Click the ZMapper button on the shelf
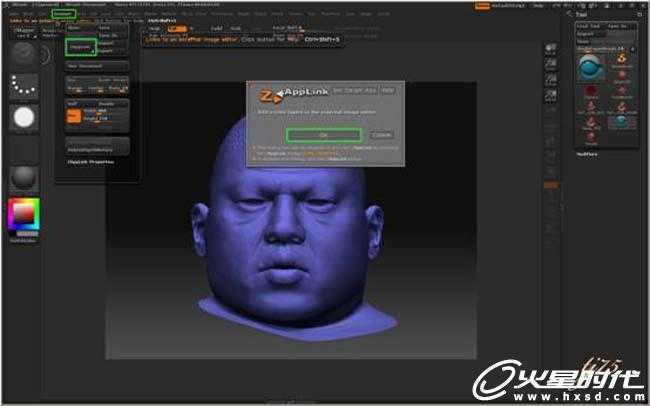 (x=24, y=33)
